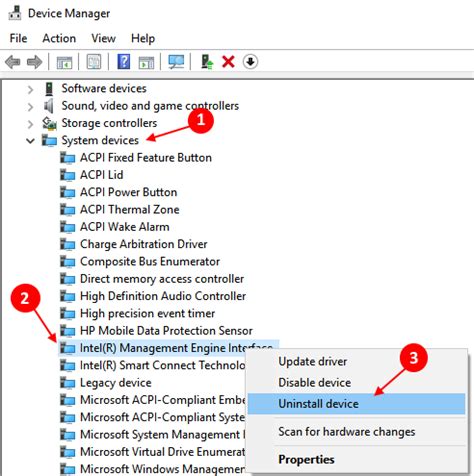Select ACPI Power Button device
The width and height of the screenshot is (474, 476).
click(129, 193)
